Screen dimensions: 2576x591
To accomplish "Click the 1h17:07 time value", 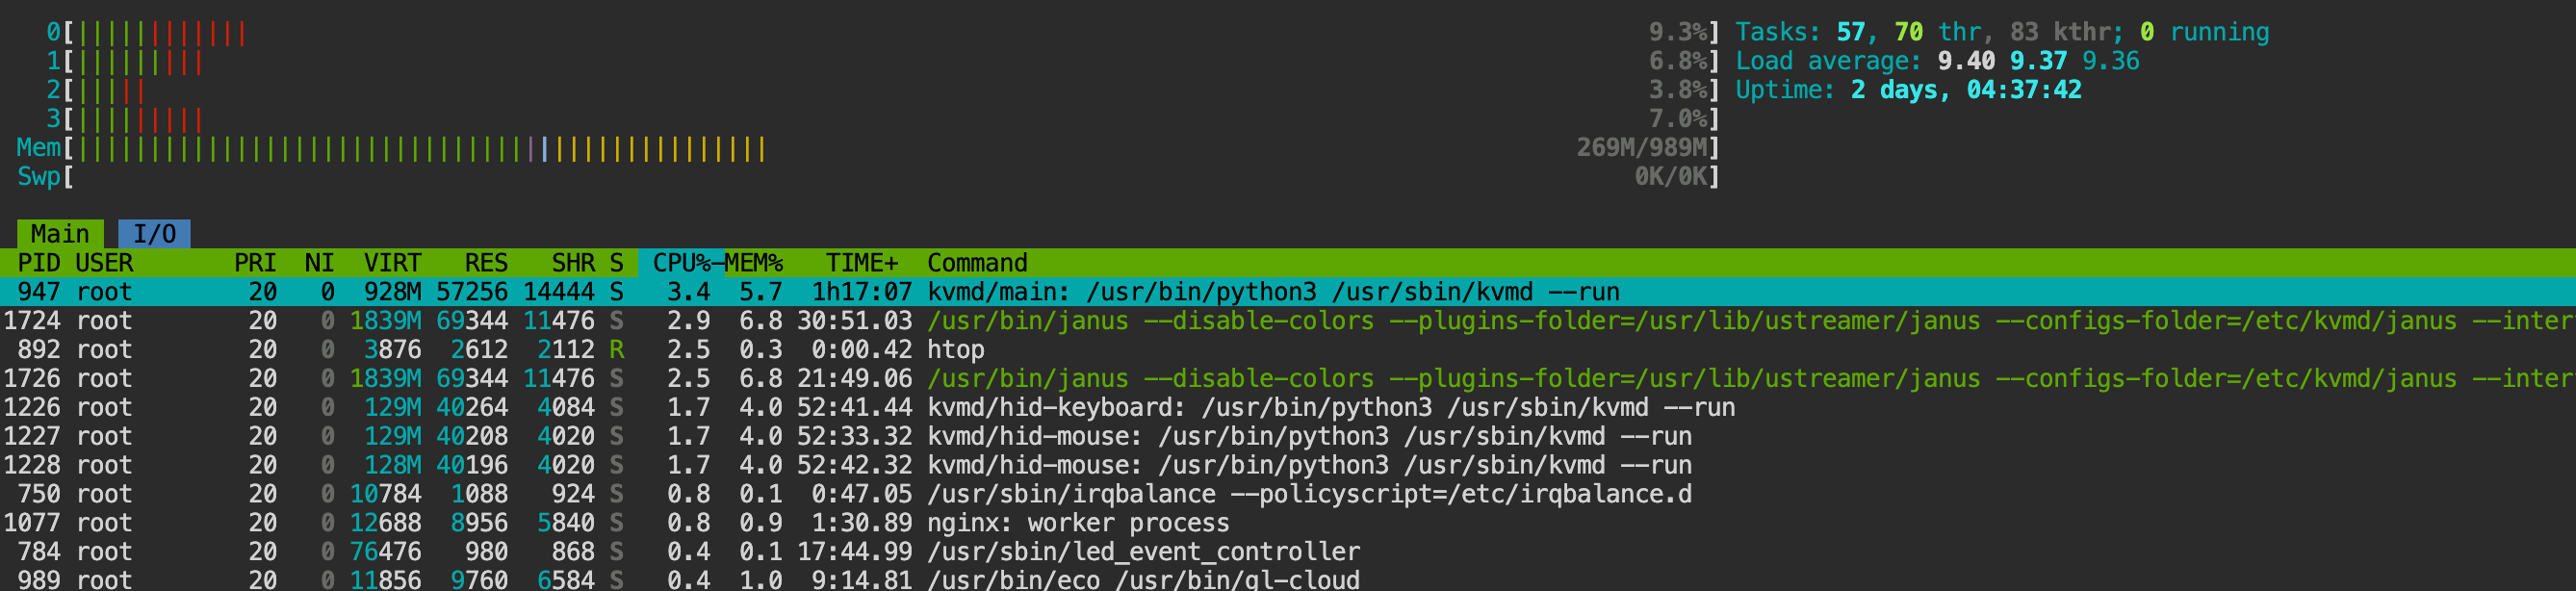I will (x=862, y=292).
